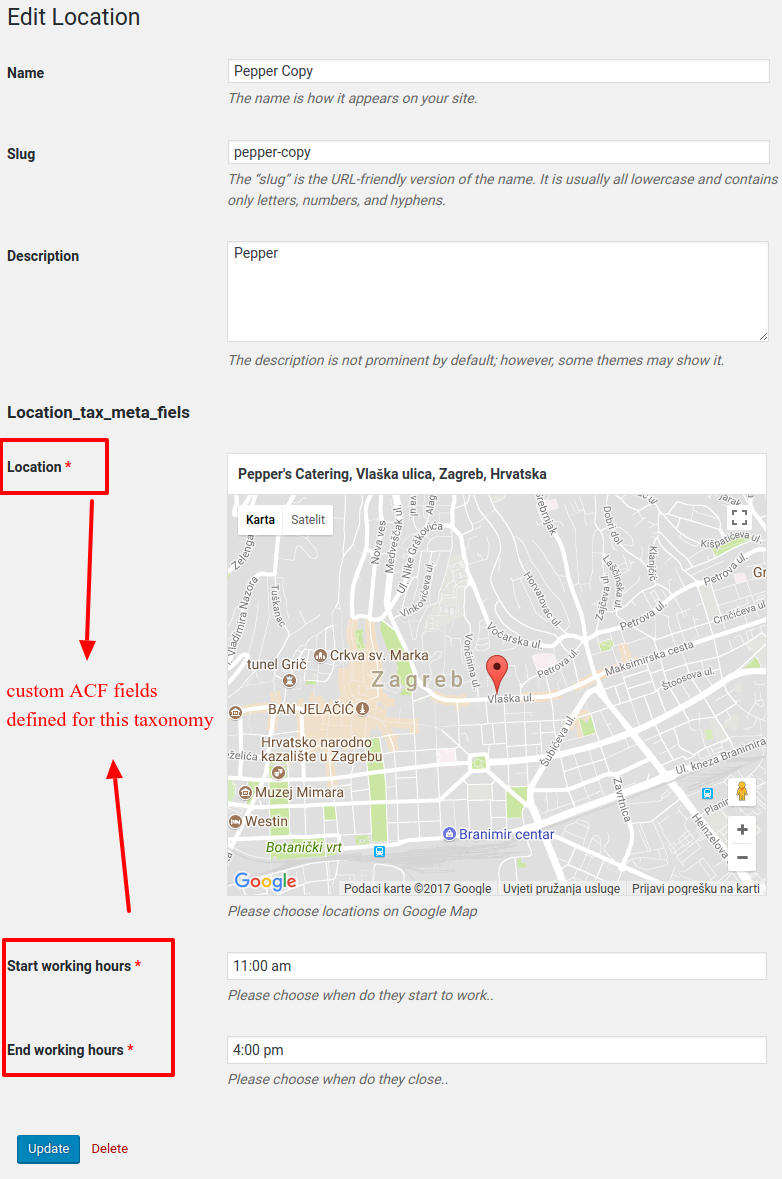Open the Branimir centar place icon
782x1179 pixels.
(x=450, y=833)
